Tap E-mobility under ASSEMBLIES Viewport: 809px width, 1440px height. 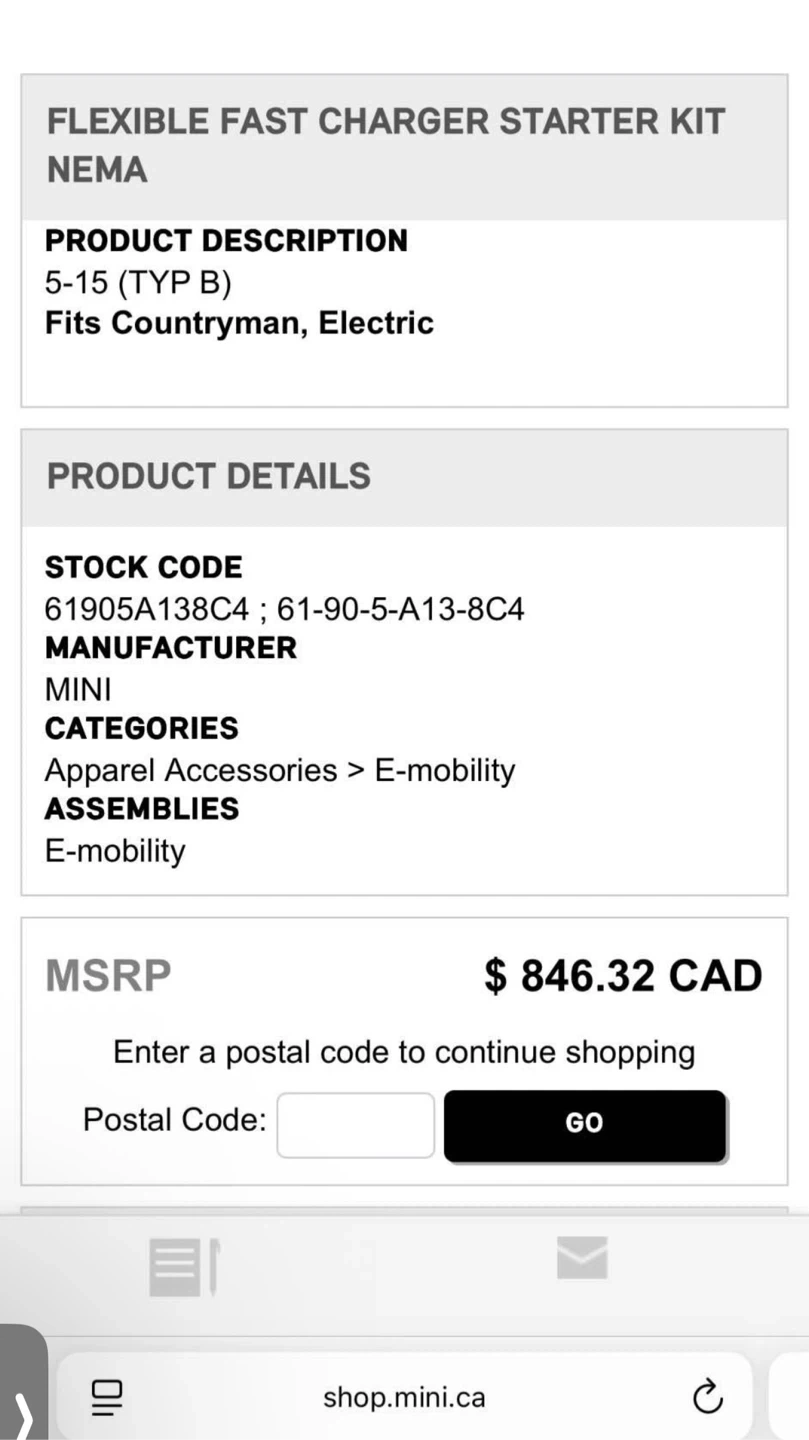115,851
